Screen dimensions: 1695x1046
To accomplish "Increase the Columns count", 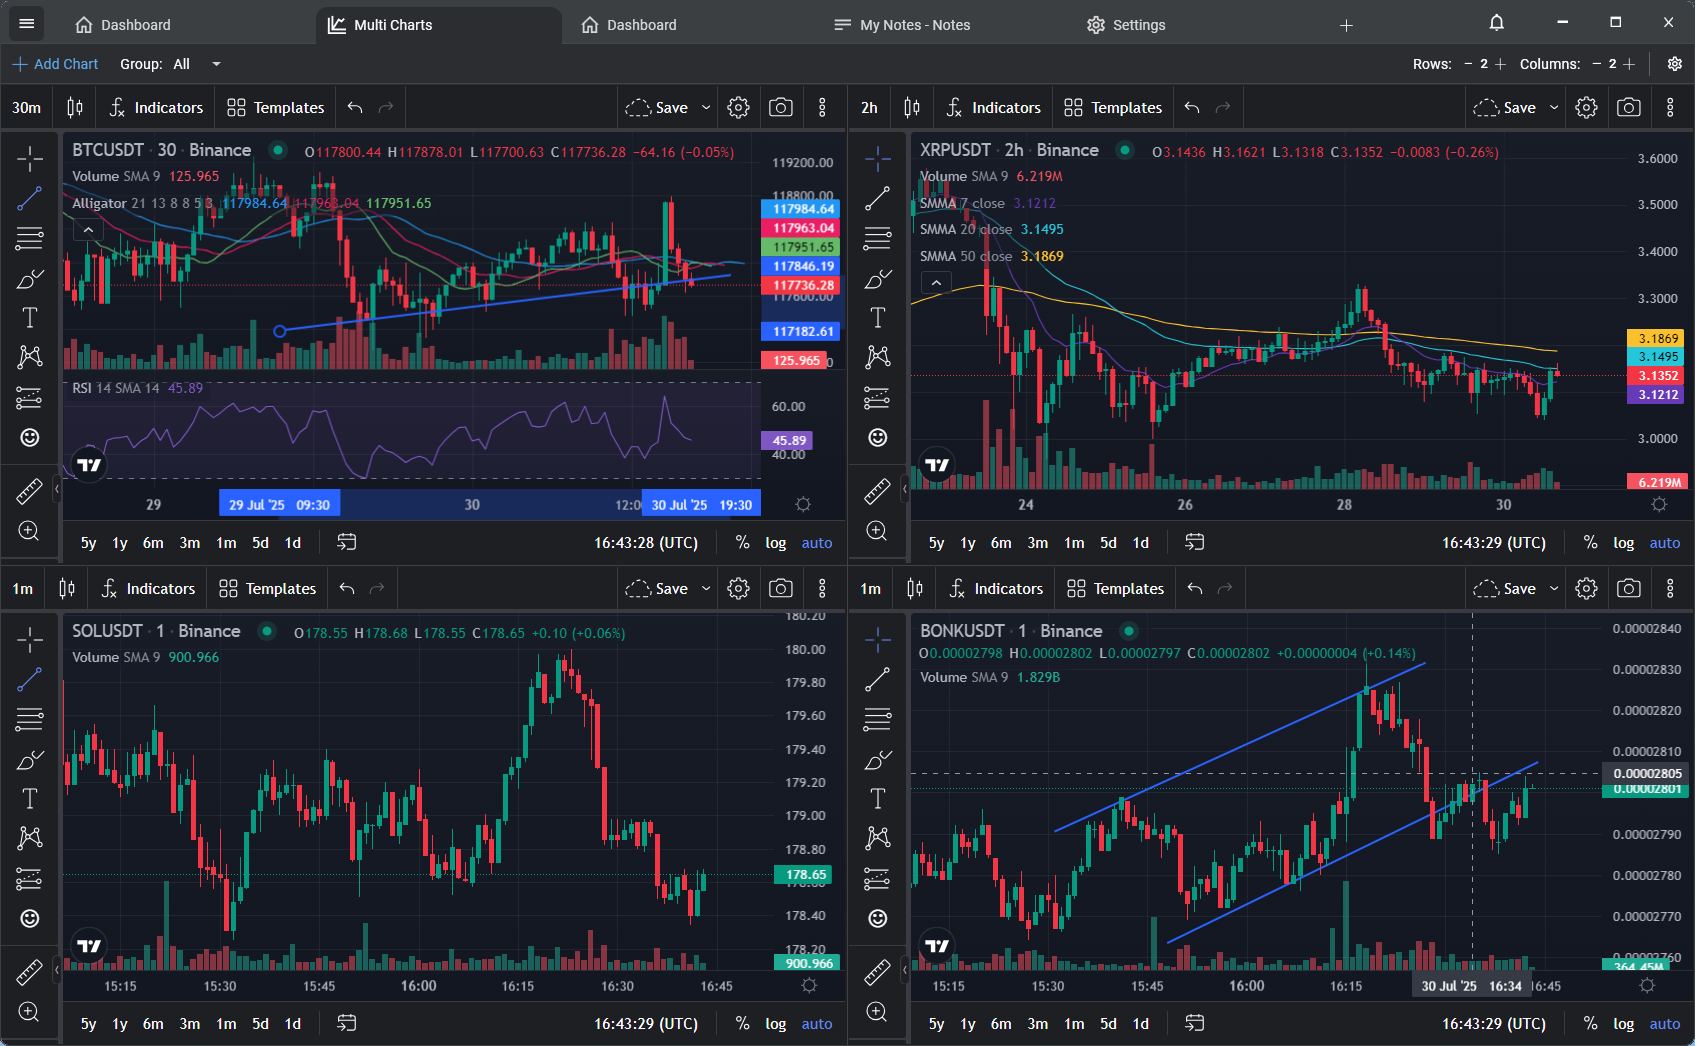I will click(1629, 64).
